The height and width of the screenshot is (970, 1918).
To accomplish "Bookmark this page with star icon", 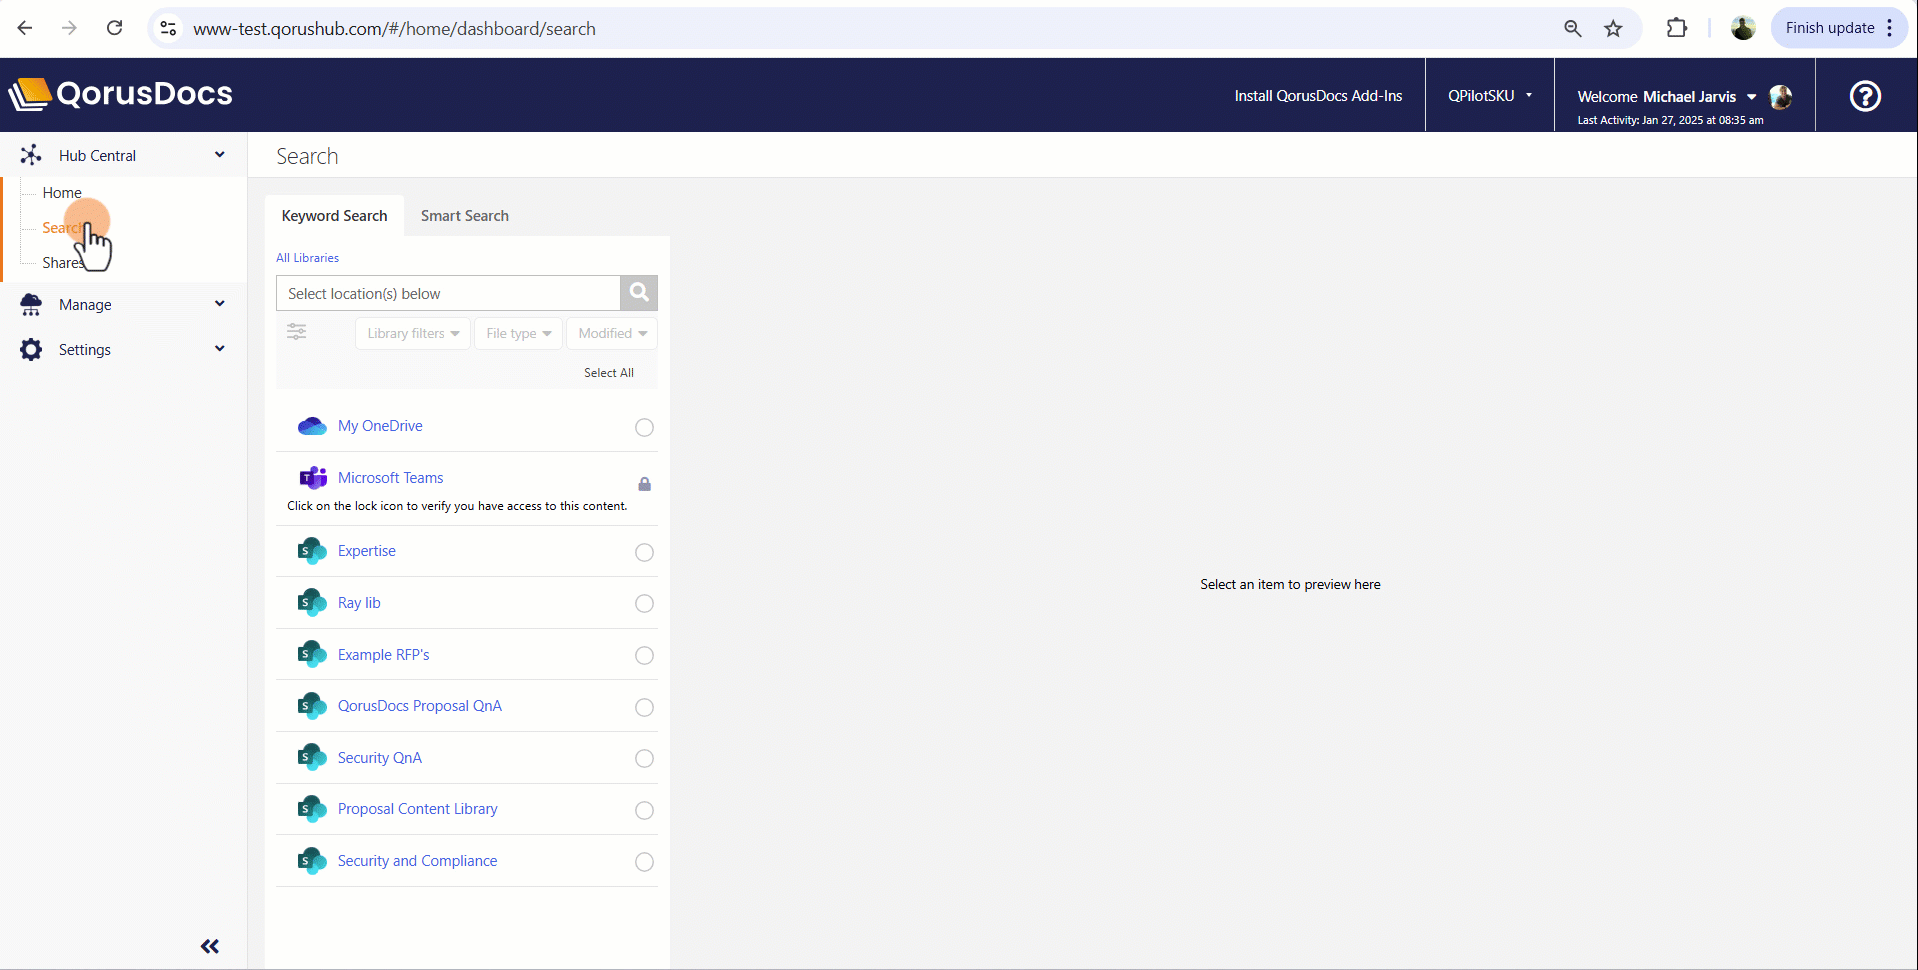I will click(1613, 28).
